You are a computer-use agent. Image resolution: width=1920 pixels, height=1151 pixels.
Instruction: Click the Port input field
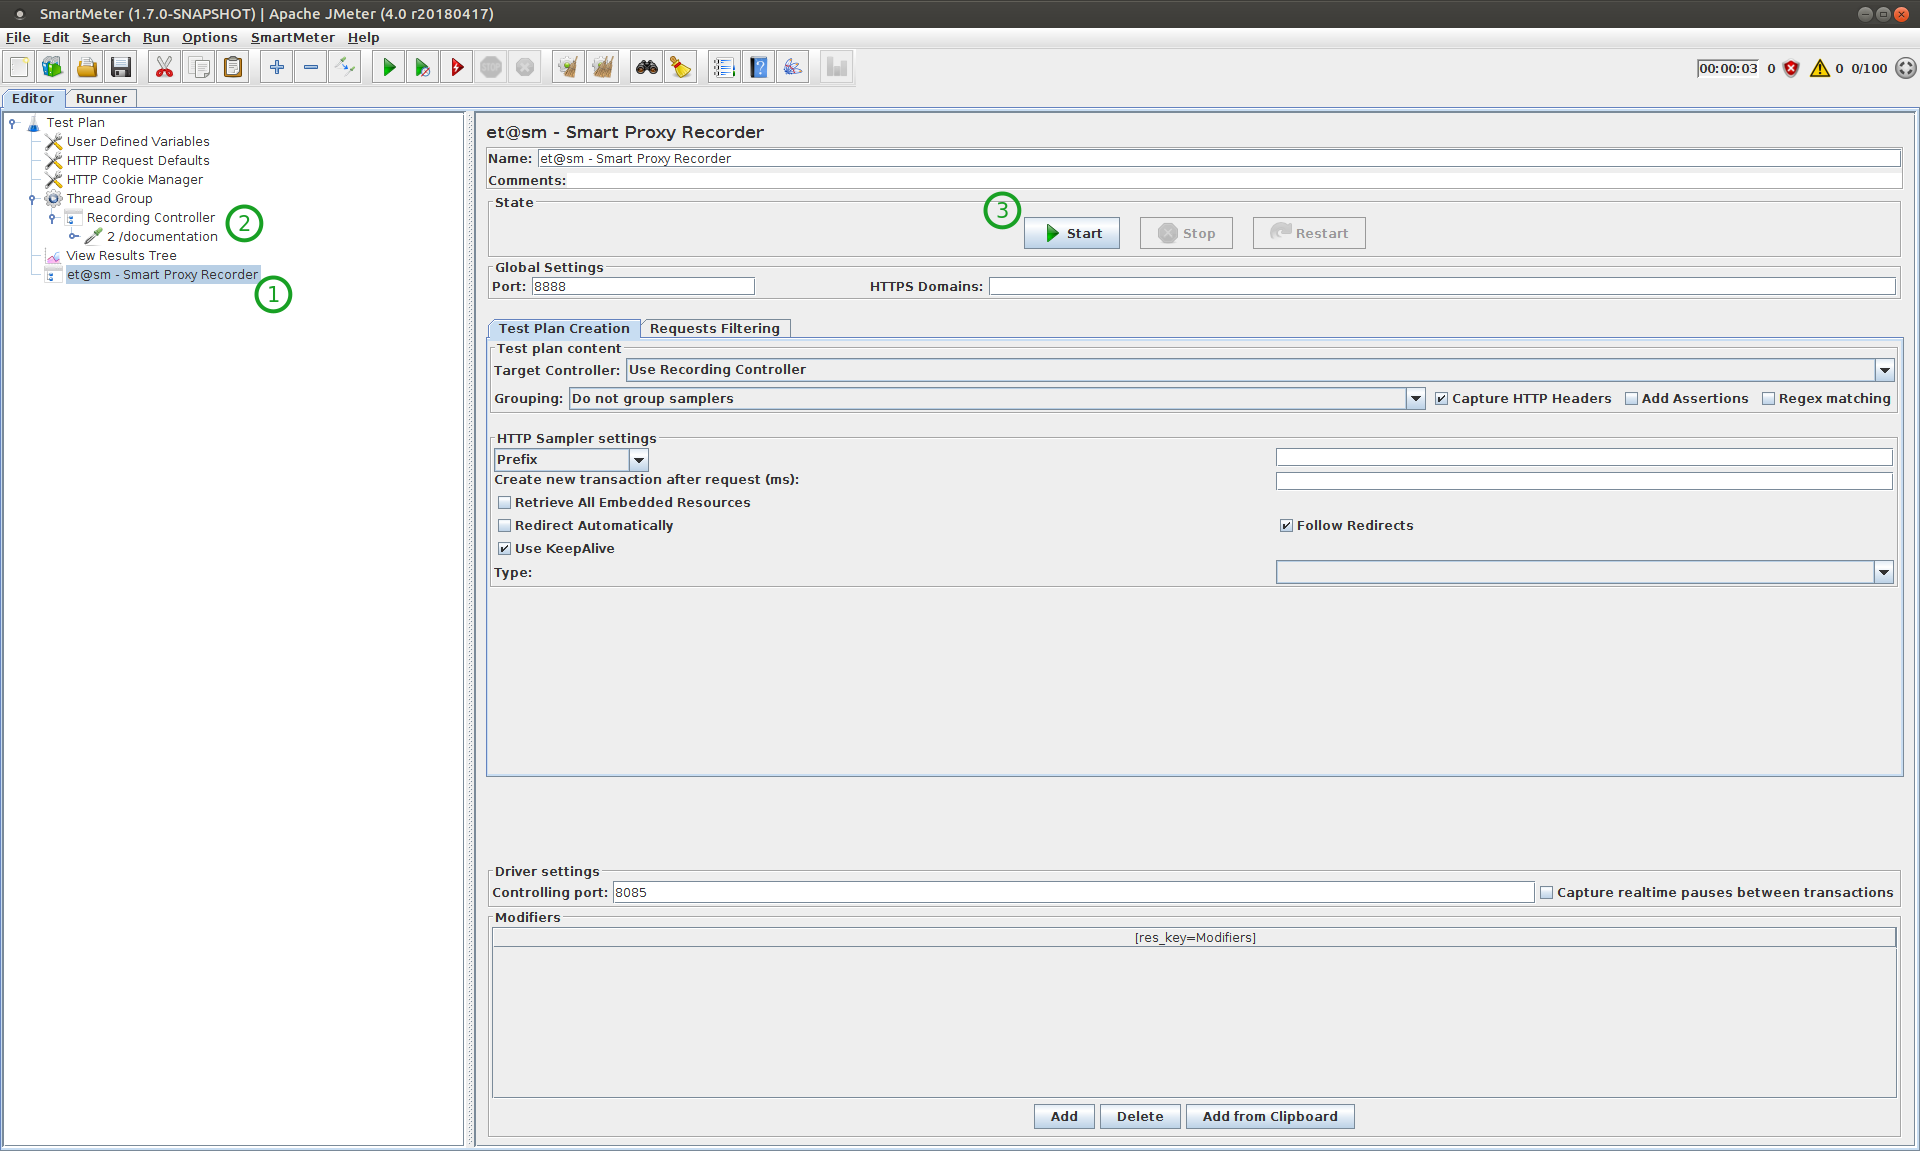point(643,287)
